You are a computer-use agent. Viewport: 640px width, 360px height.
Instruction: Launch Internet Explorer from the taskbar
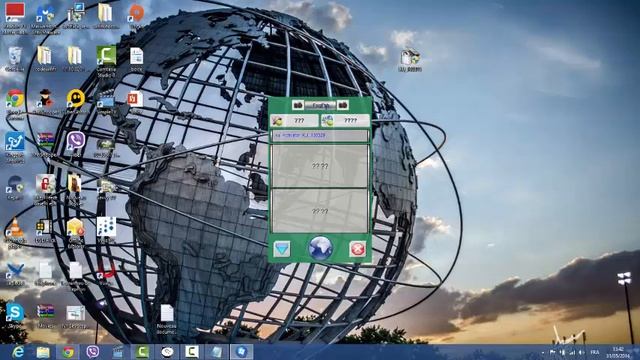point(18,352)
